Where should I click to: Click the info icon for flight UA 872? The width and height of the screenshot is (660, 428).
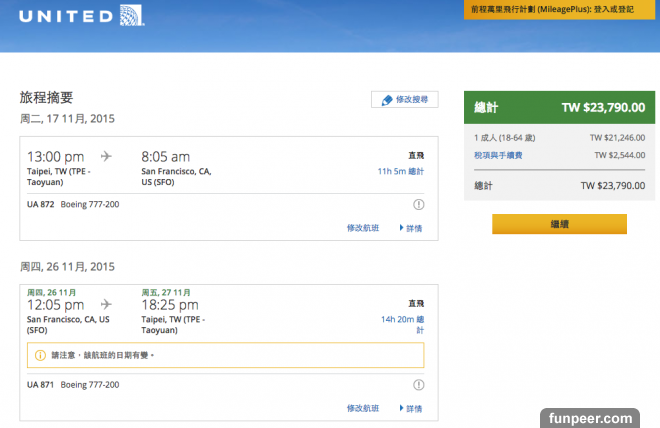[418, 205]
